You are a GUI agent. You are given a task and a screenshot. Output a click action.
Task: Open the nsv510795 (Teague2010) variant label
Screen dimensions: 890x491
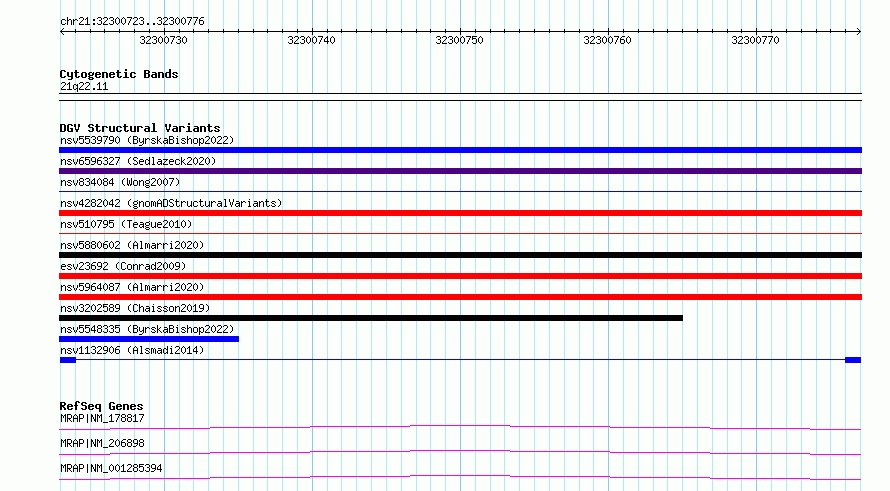click(x=126, y=224)
